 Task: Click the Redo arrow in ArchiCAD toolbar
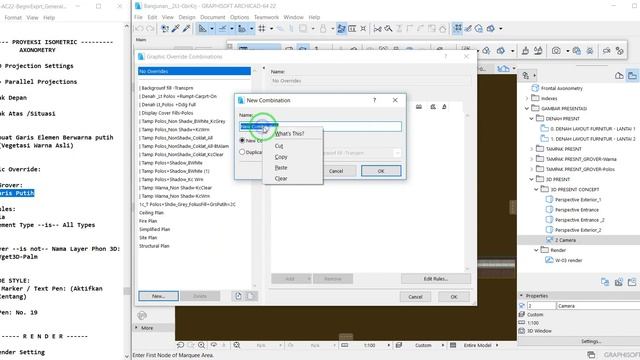[150, 29]
